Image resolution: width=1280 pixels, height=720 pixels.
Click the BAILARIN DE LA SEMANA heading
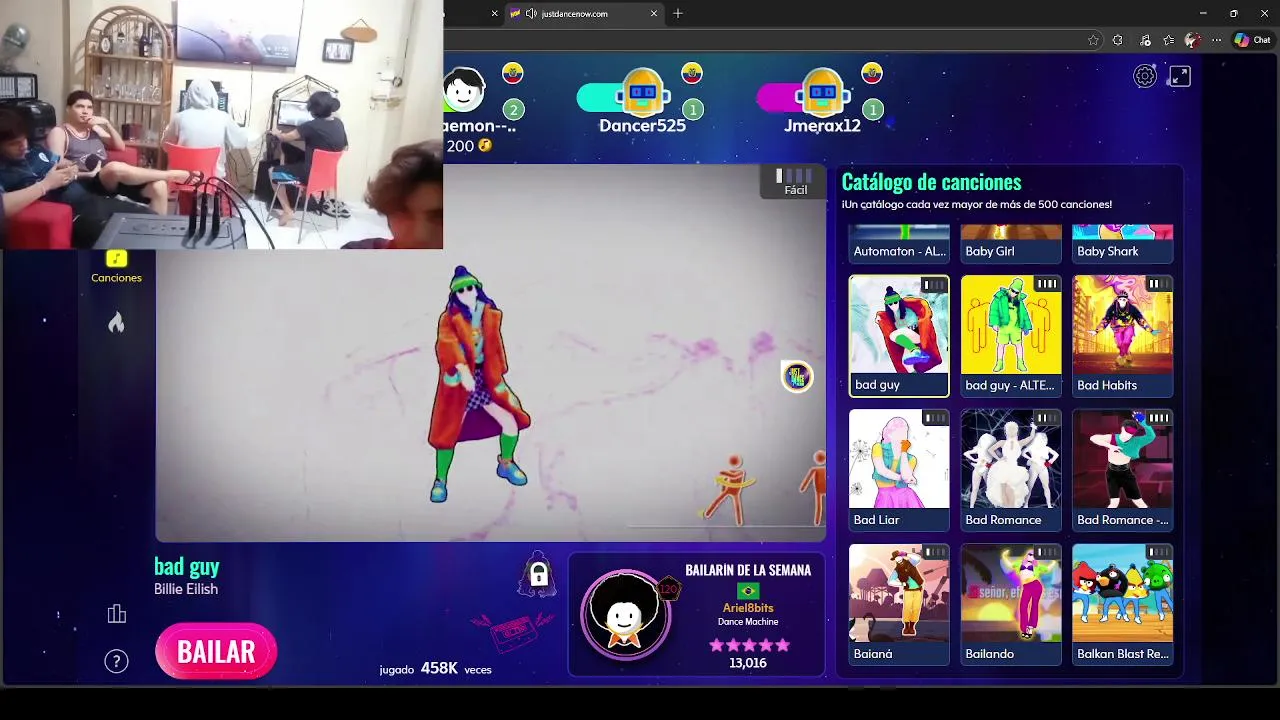748,570
